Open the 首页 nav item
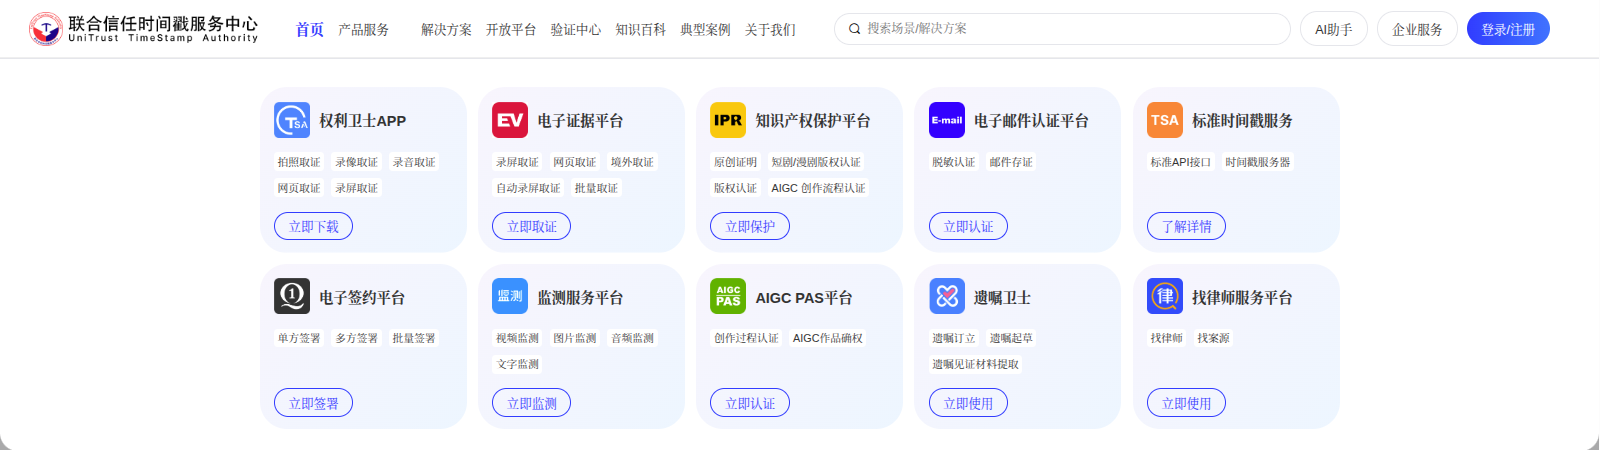Viewport: 1600px width, 450px height. 310,30
